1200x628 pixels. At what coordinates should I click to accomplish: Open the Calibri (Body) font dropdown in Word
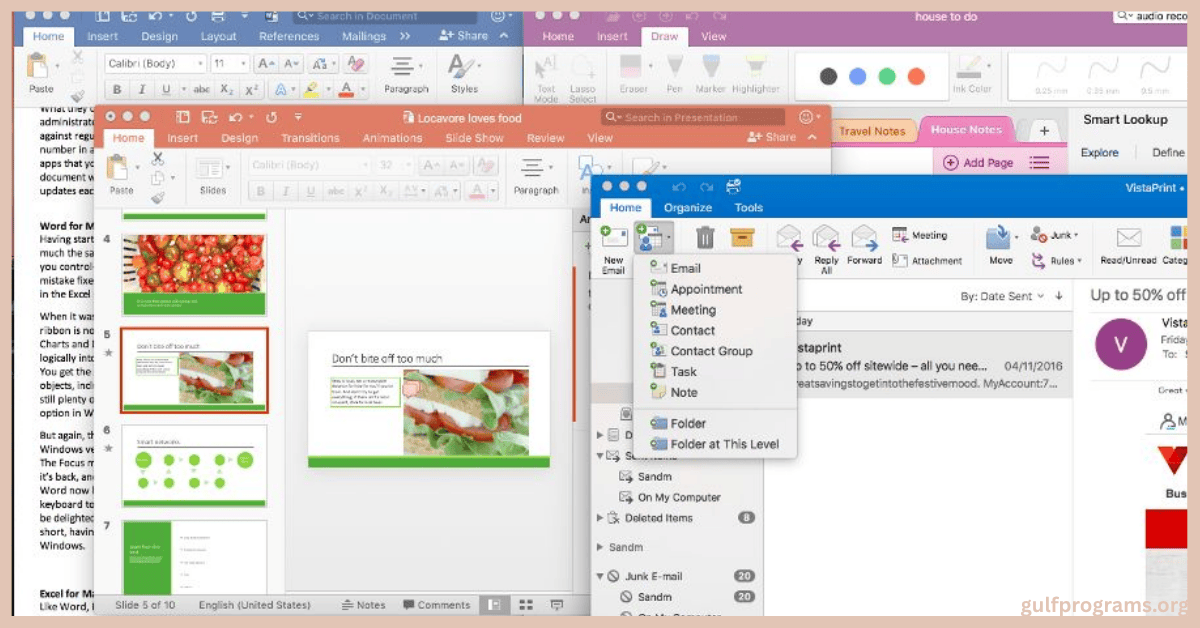point(153,64)
